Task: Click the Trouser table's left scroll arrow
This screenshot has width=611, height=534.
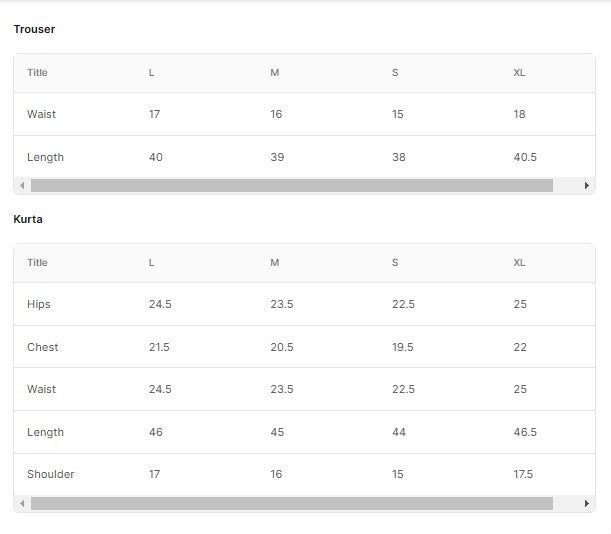Action: [x=22, y=186]
